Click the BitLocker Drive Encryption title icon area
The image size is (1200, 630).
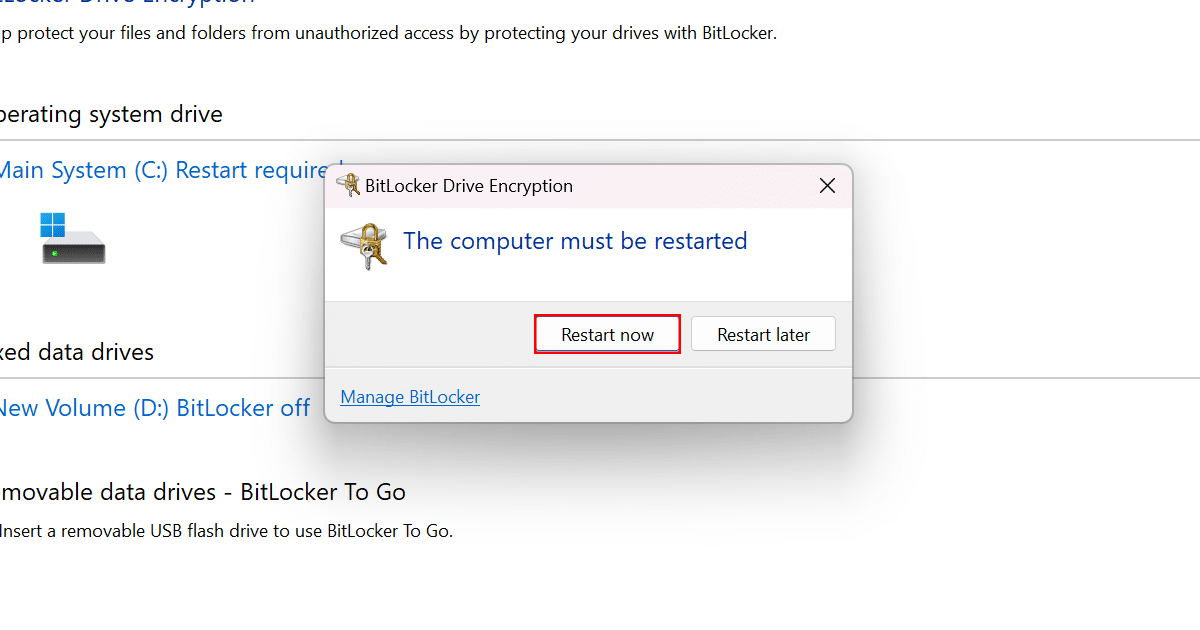click(349, 185)
